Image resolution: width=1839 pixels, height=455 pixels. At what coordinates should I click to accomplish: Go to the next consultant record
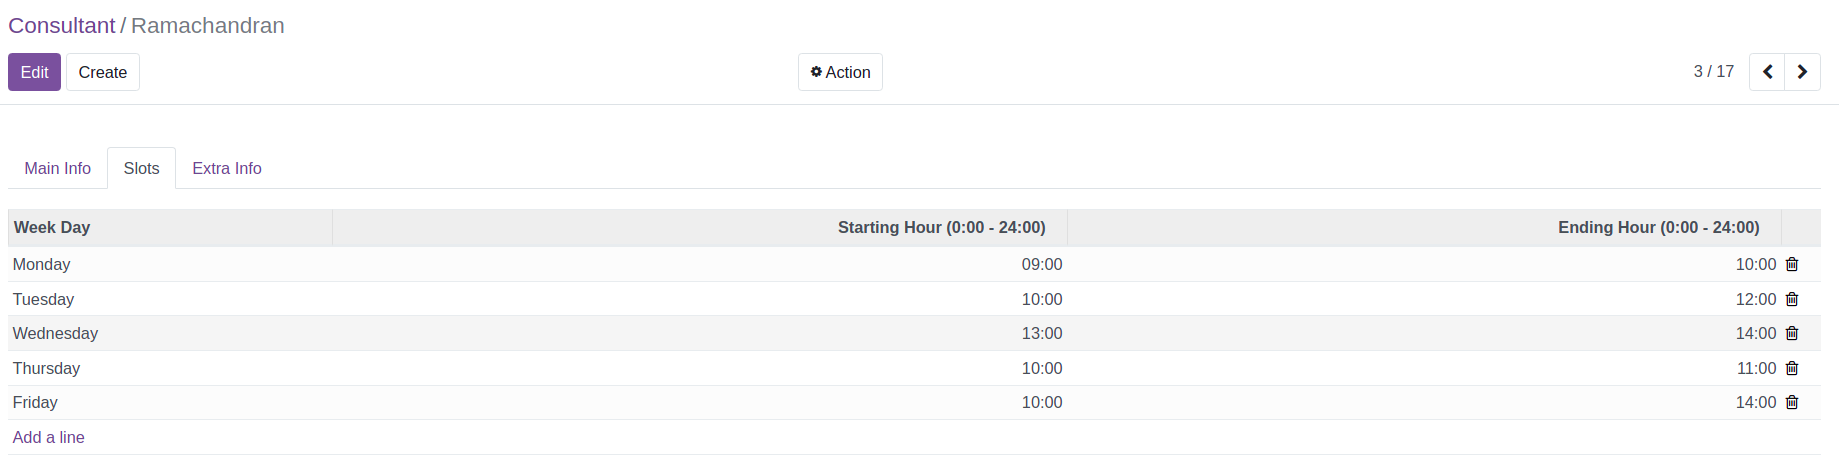(x=1802, y=72)
